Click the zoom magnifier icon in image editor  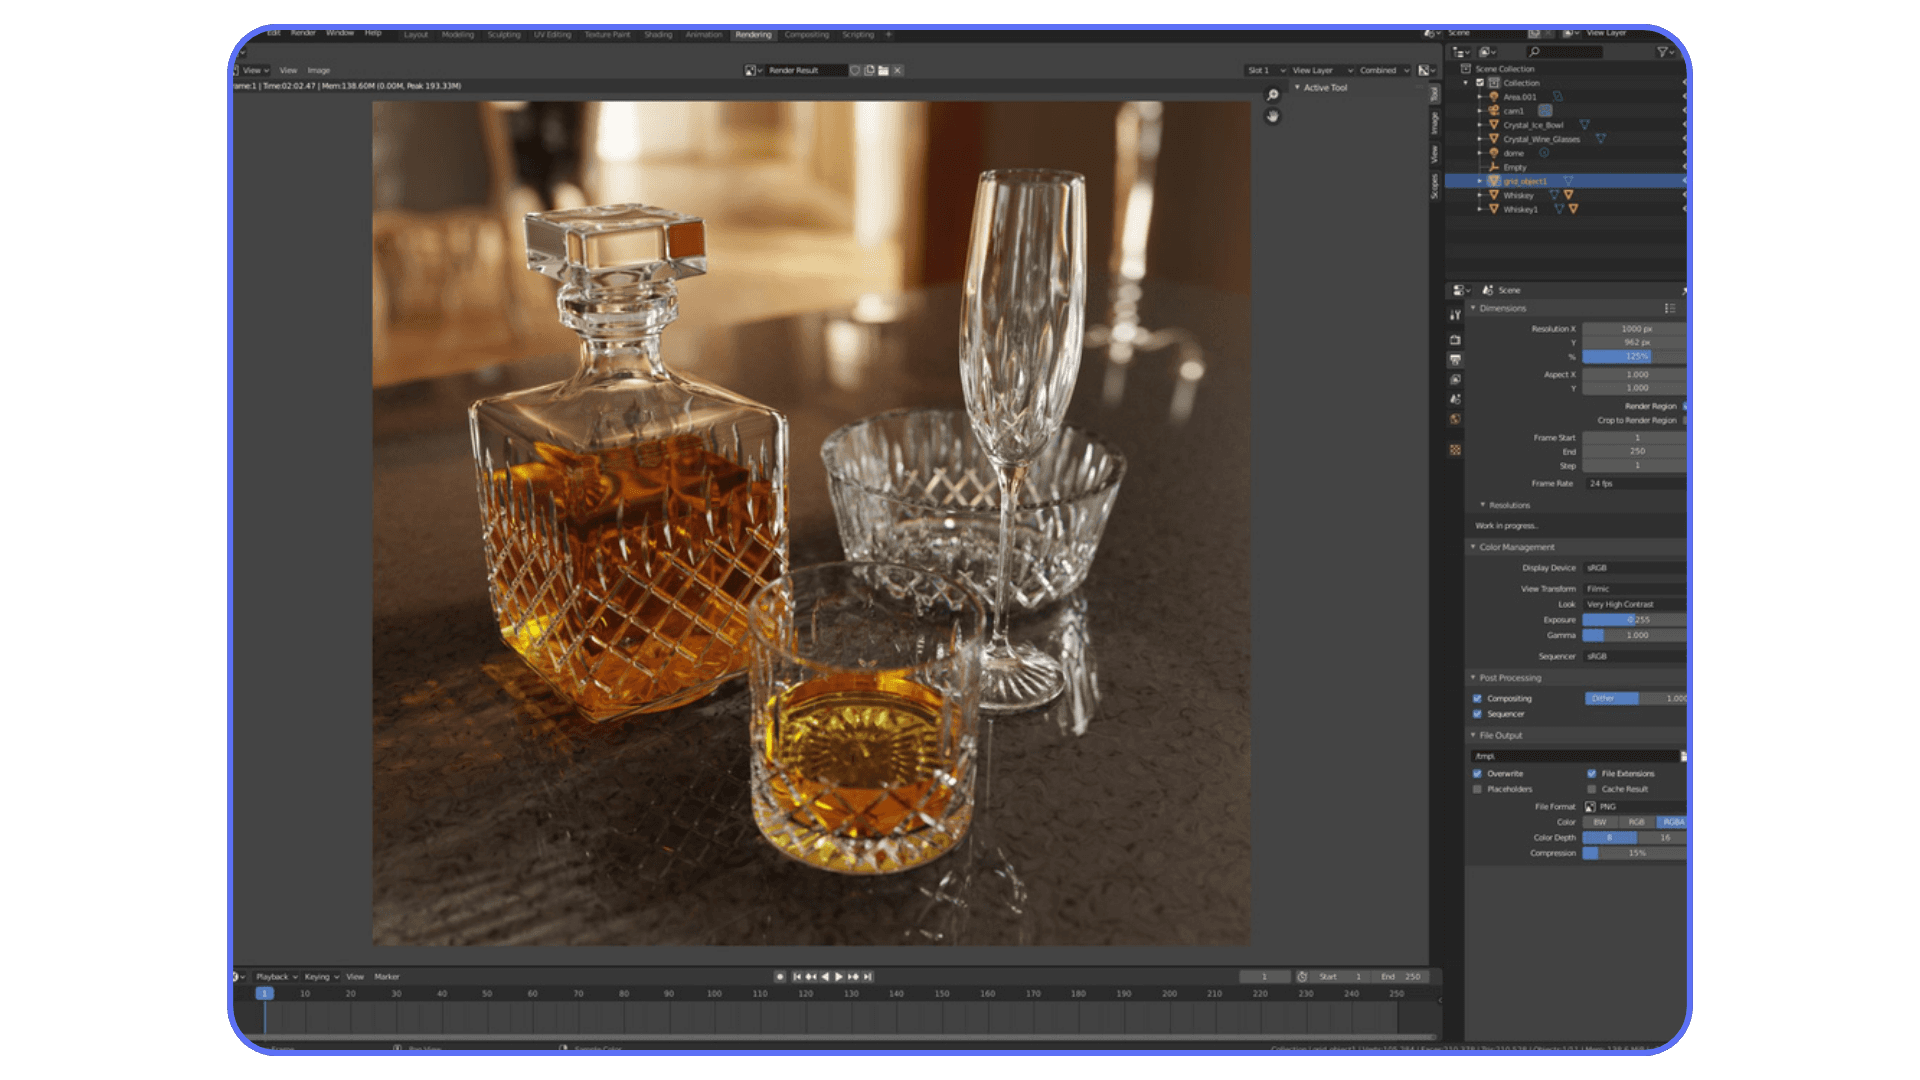tap(1272, 94)
